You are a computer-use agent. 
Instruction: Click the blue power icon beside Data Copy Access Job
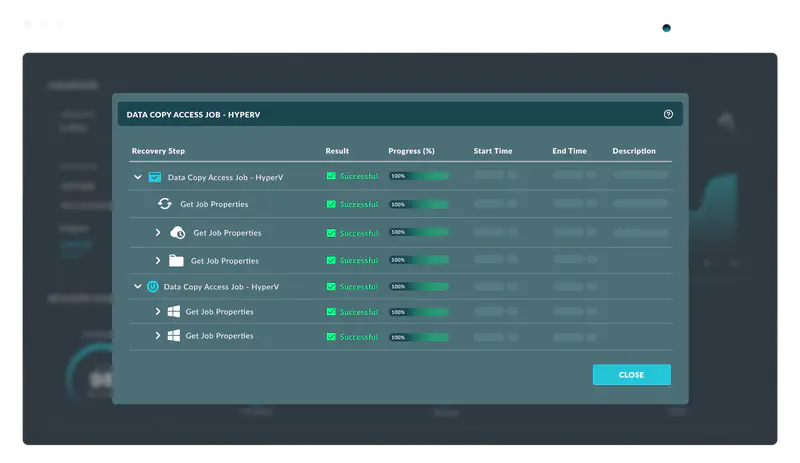(x=153, y=286)
